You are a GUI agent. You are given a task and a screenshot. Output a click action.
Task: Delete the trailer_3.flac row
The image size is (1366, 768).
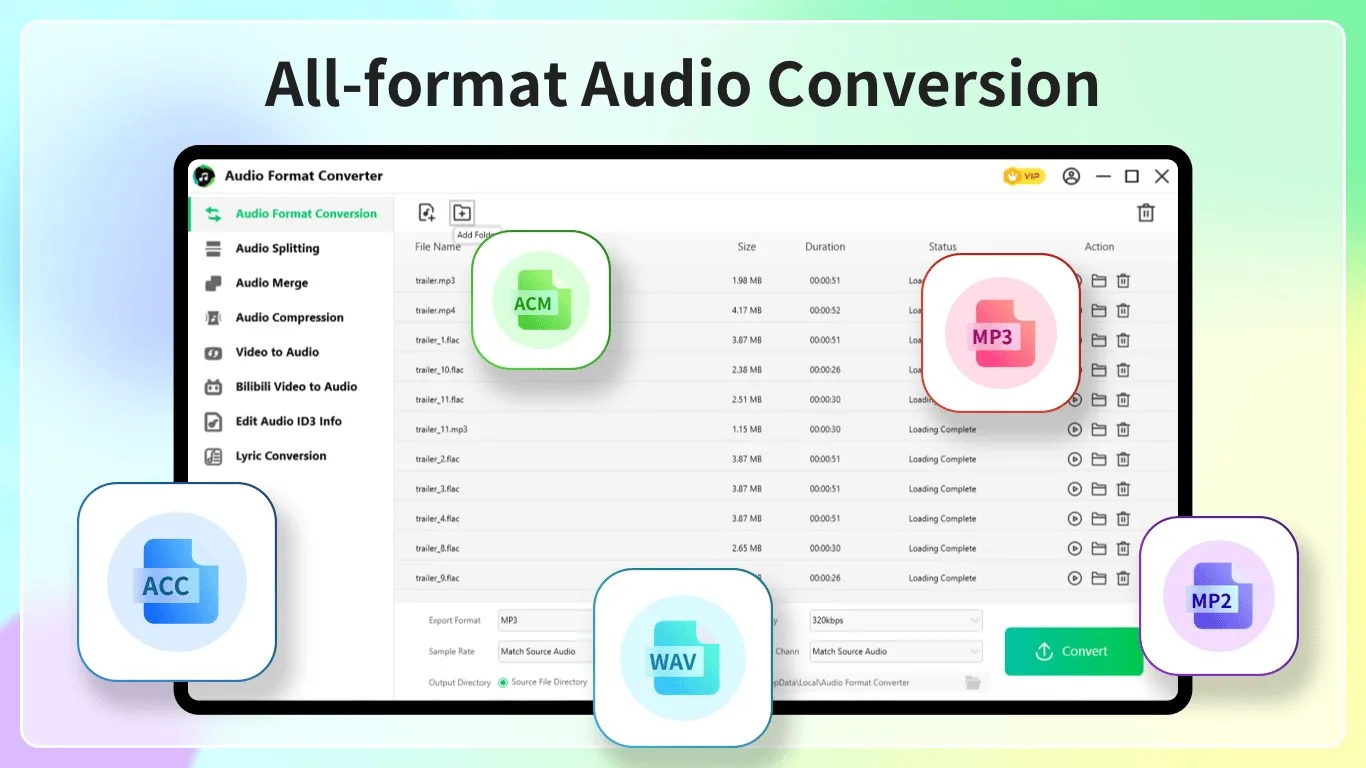1123,489
